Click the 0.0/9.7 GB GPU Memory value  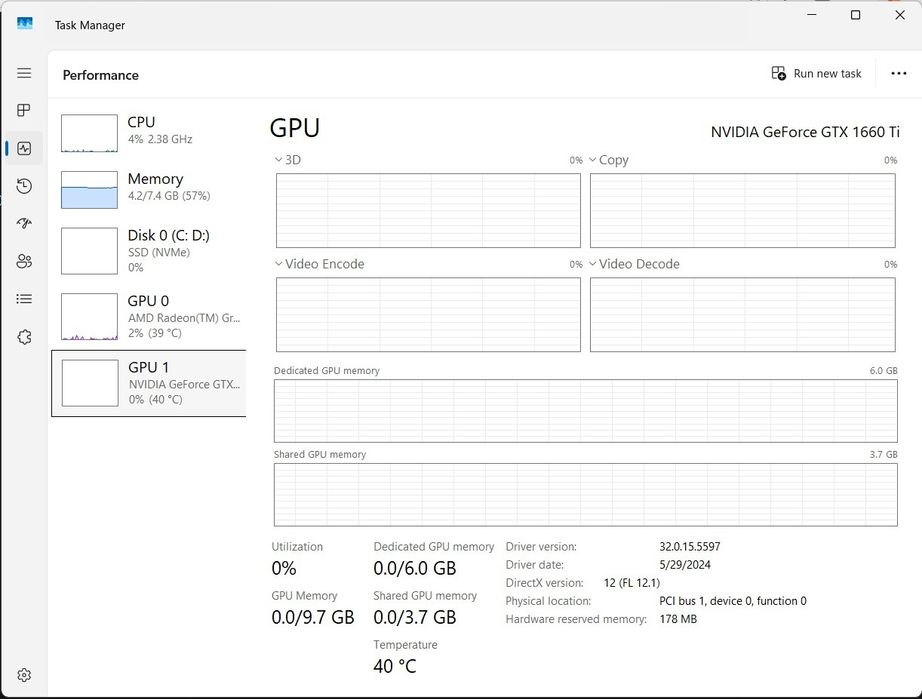click(x=313, y=617)
